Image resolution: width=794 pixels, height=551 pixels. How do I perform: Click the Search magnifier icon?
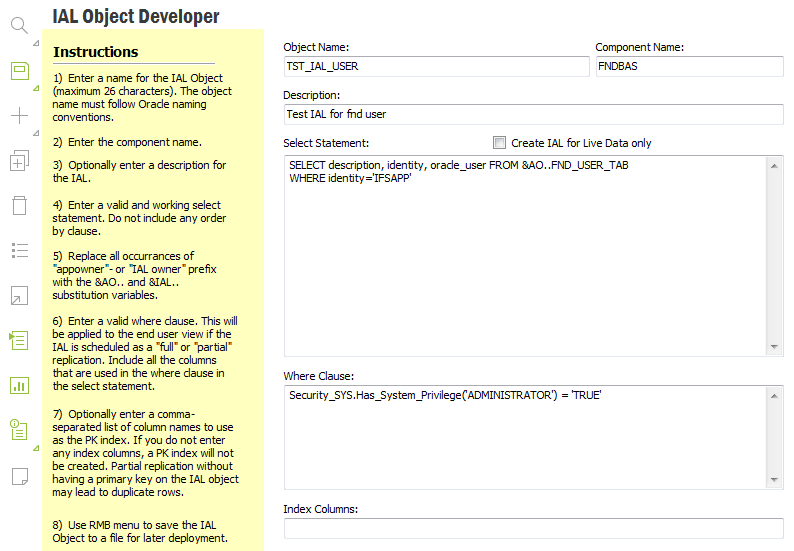click(x=19, y=25)
